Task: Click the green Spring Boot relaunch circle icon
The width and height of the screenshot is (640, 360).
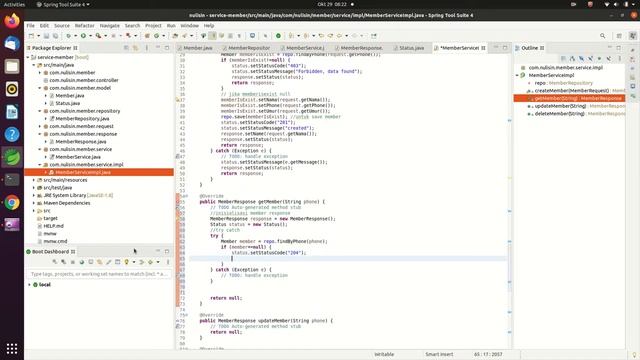Action: (x=278, y=36)
